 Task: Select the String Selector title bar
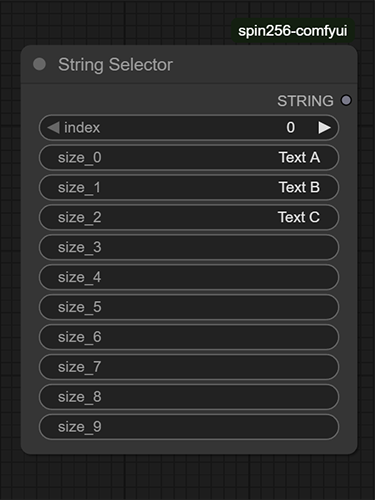pos(189,64)
